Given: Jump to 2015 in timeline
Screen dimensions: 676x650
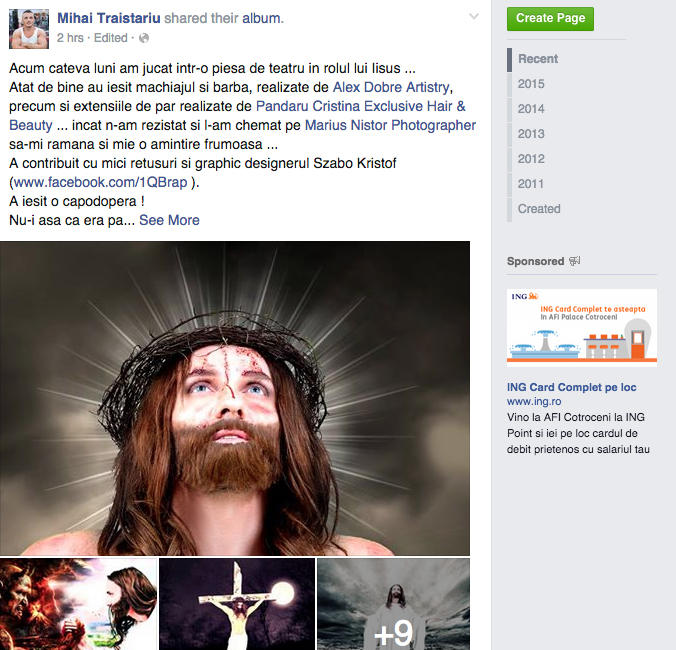Looking at the screenshot, I should [x=531, y=84].
